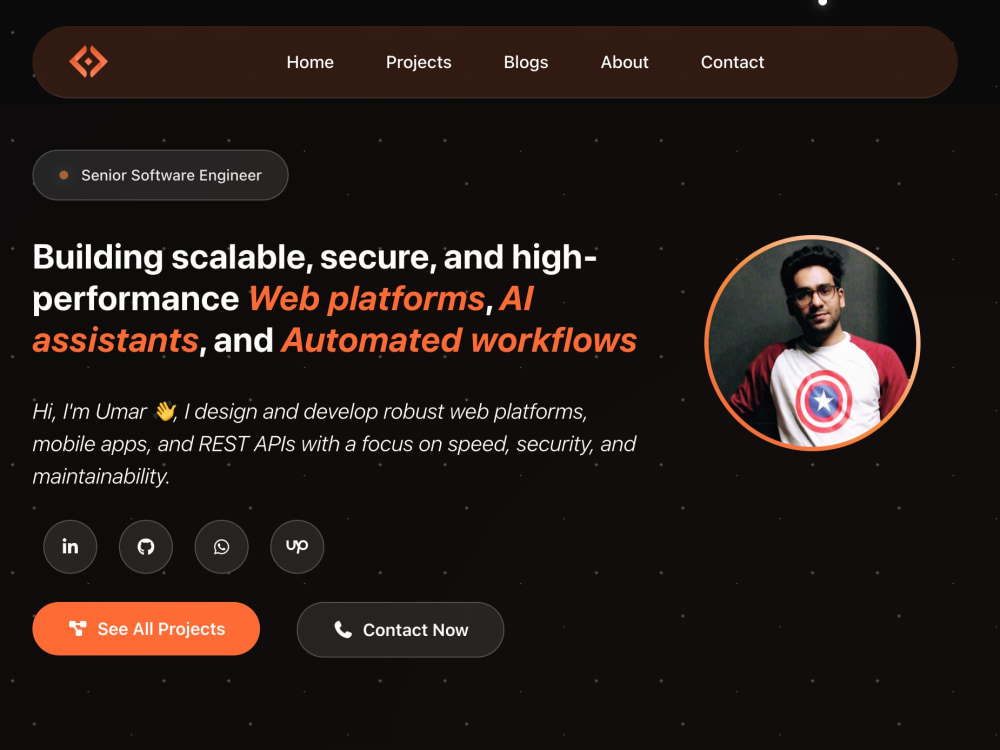Image resolution: width=1000 pixels, height=750 pixels.
Task: Open the WhatsApp chat icon
Action: tap(221, 547)
